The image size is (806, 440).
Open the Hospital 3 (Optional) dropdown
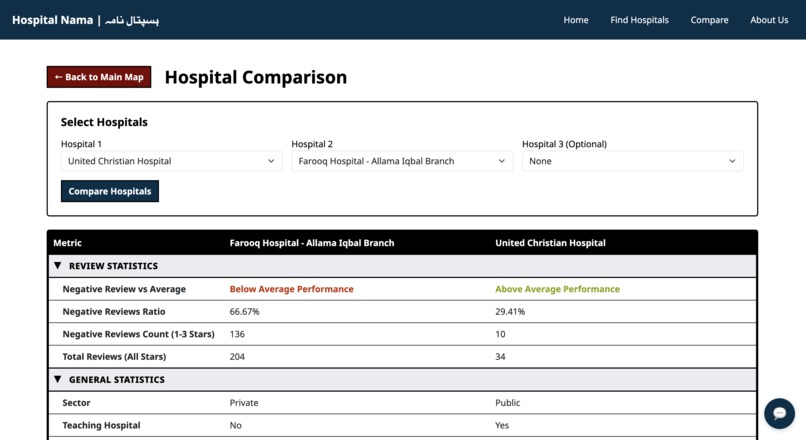pos(632,161)
